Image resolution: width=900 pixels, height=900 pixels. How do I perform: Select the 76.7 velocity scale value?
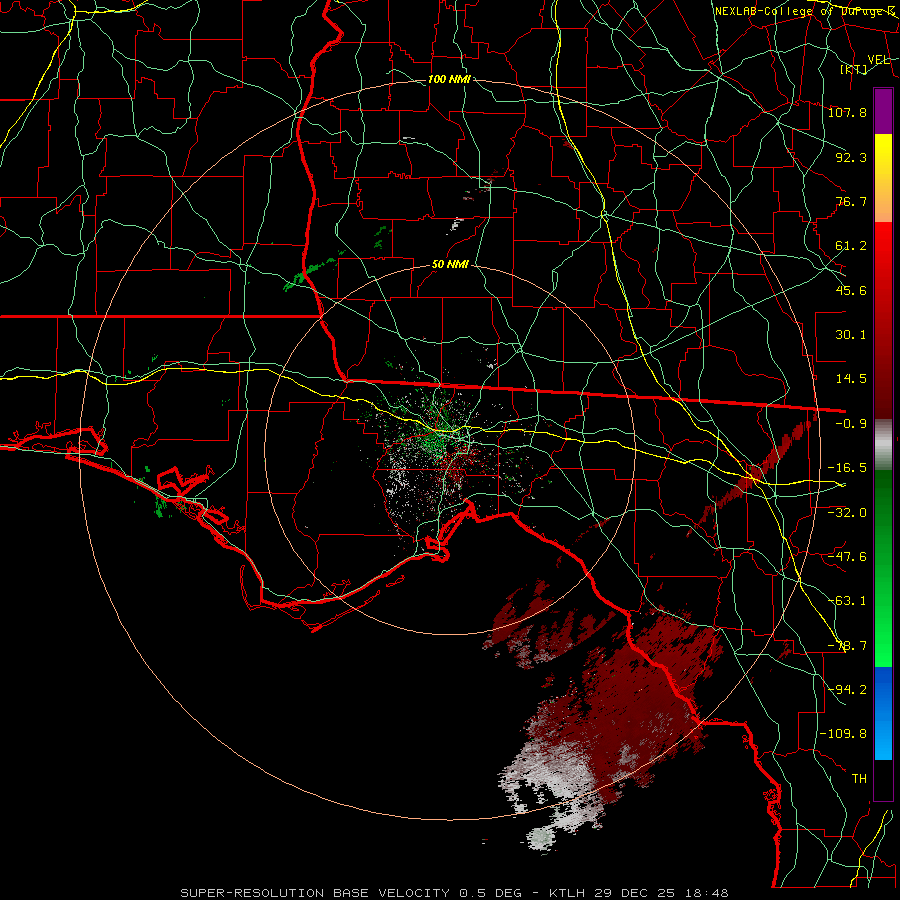[851, 201]
